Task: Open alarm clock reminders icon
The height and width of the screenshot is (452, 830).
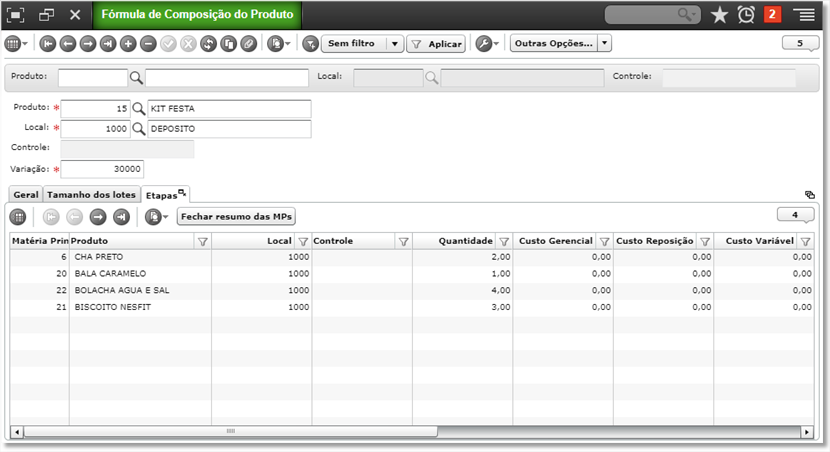Action: click(x=746, y=15)
